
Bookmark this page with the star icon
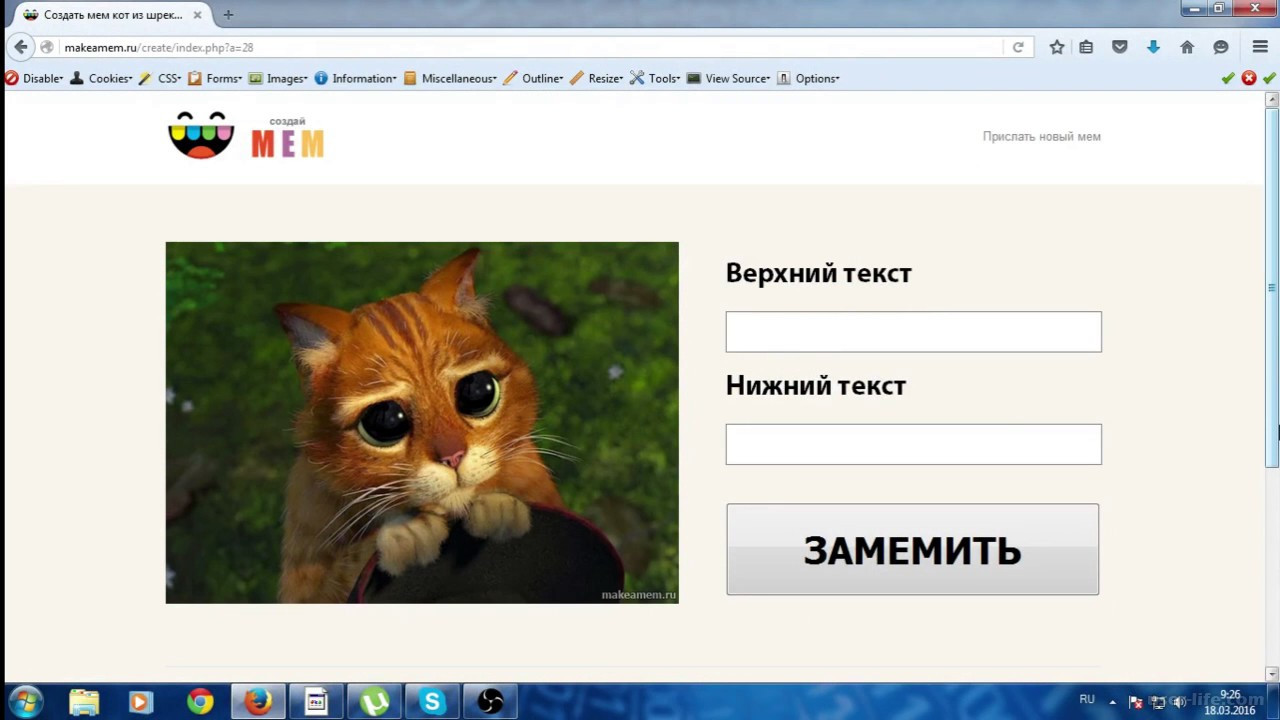[x=1057, y=47]
